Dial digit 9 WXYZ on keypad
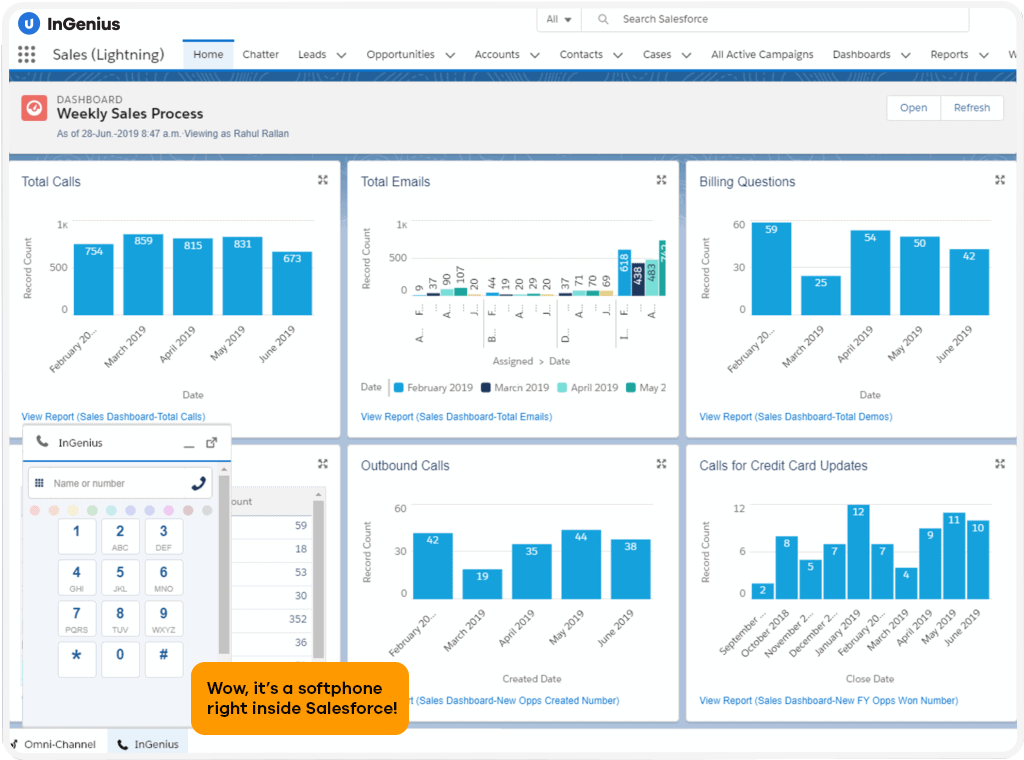 point(163,619)
